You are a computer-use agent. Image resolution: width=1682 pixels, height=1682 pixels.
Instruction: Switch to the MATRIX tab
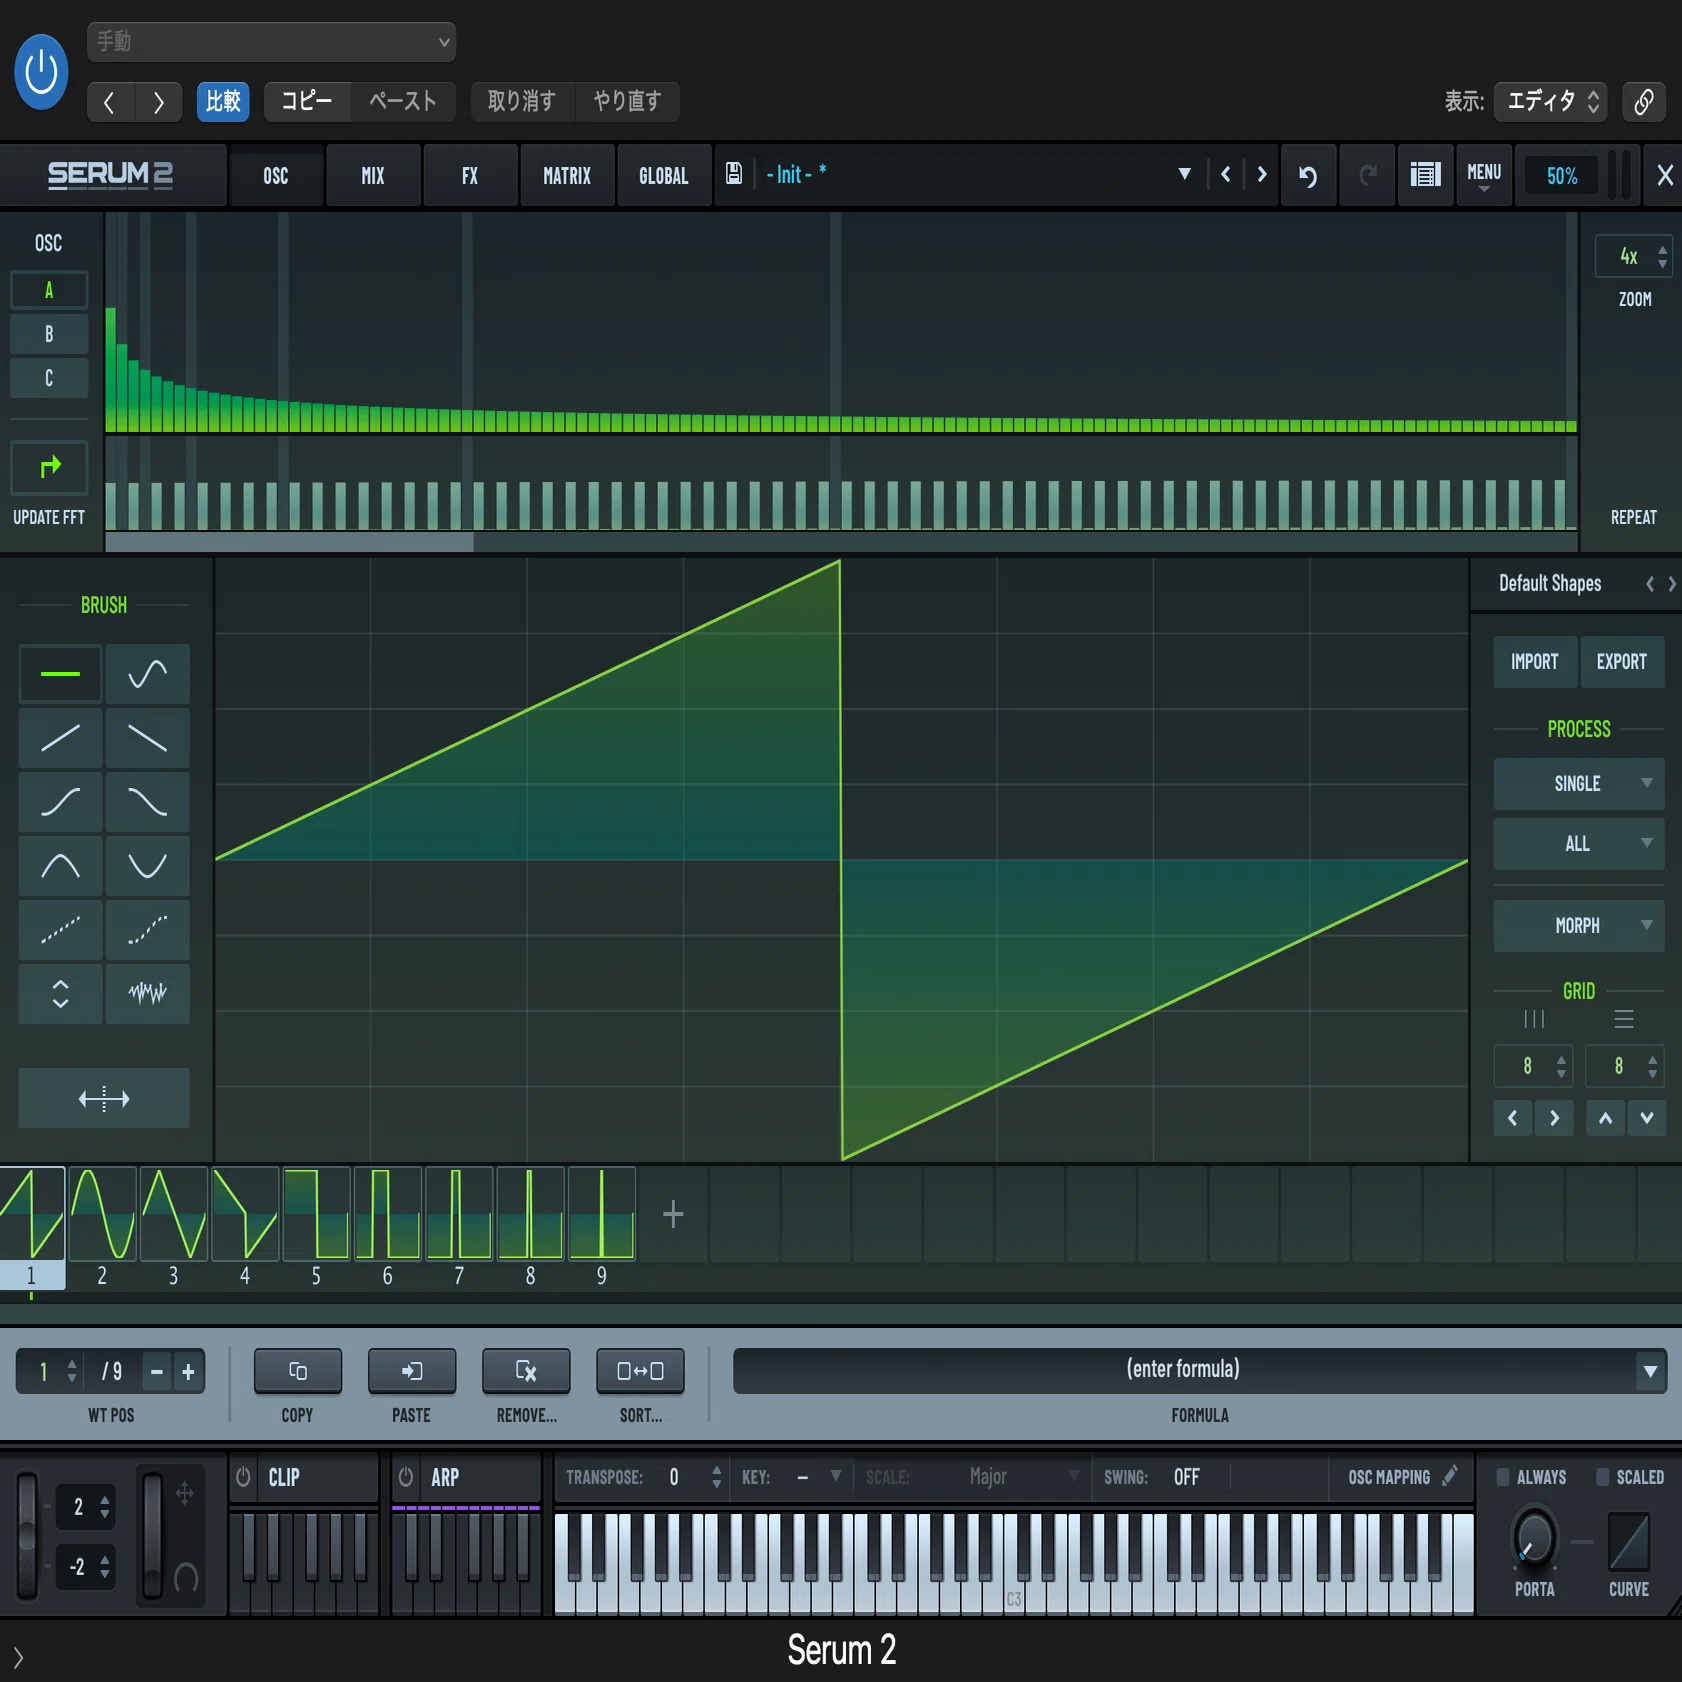pos(567,176)
